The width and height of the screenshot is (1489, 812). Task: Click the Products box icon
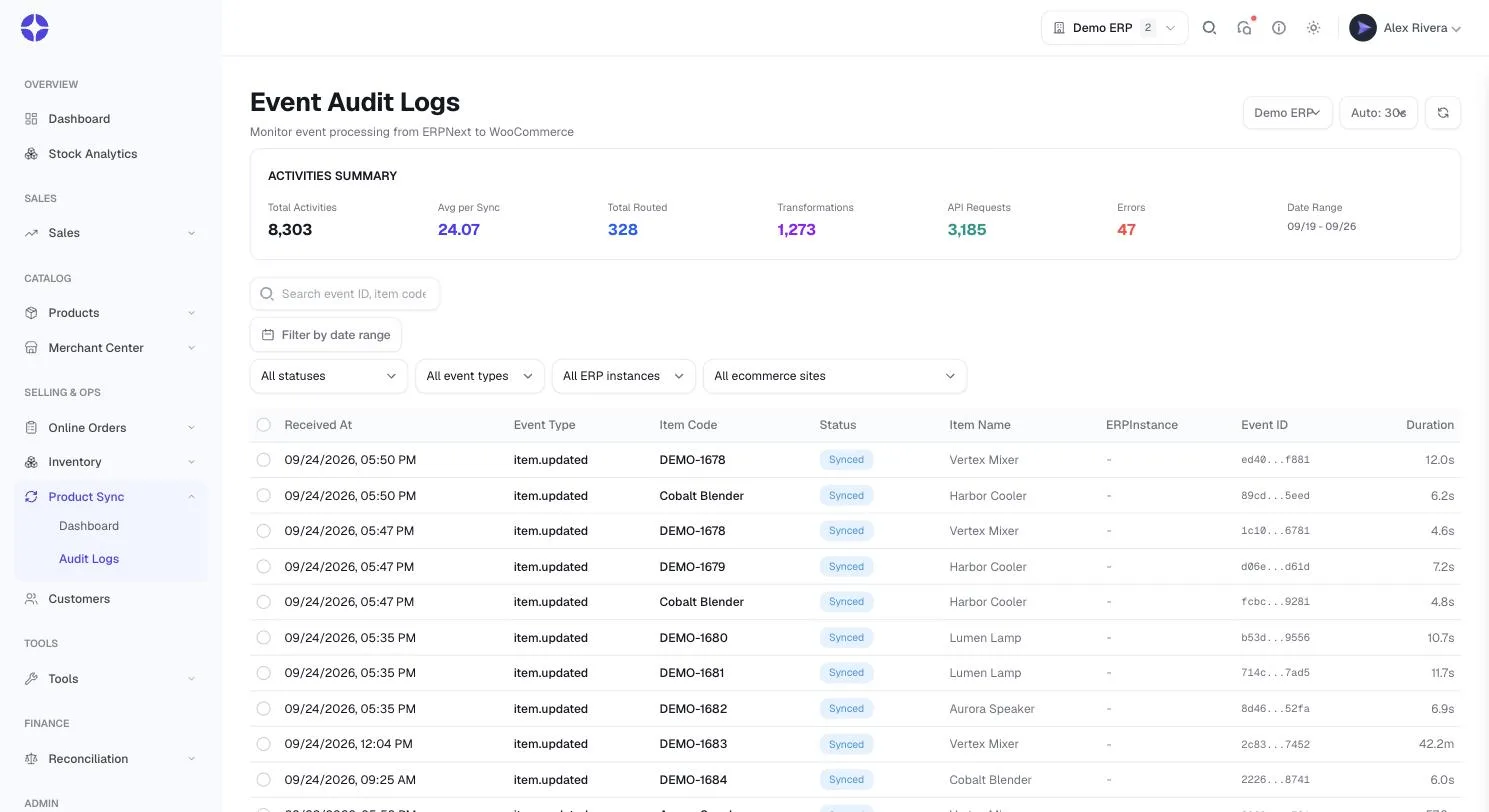31,313
